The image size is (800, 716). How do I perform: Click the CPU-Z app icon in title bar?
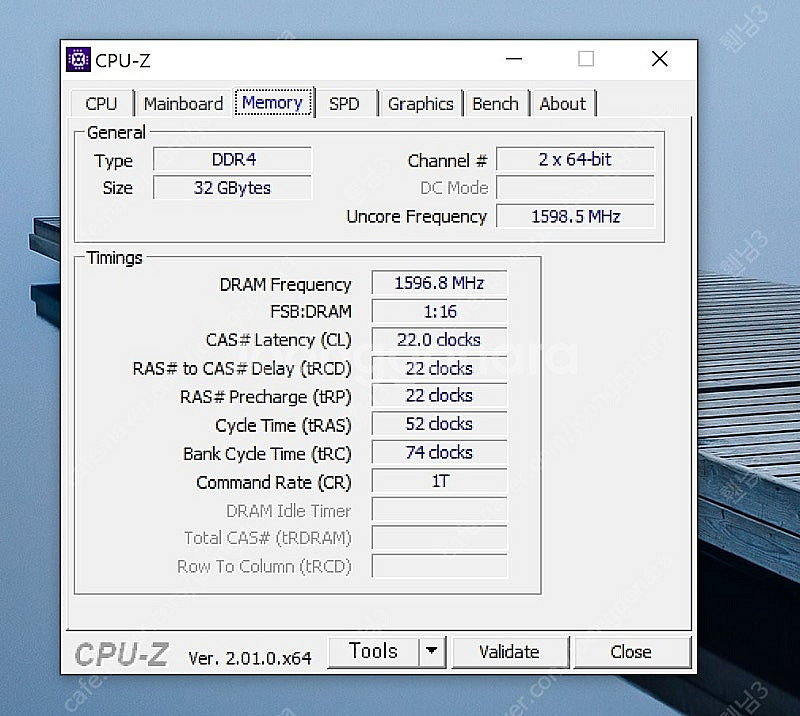78,60
